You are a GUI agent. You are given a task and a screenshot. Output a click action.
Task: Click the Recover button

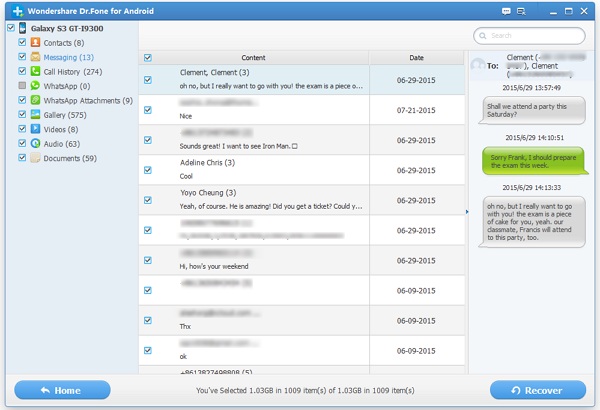538,390
